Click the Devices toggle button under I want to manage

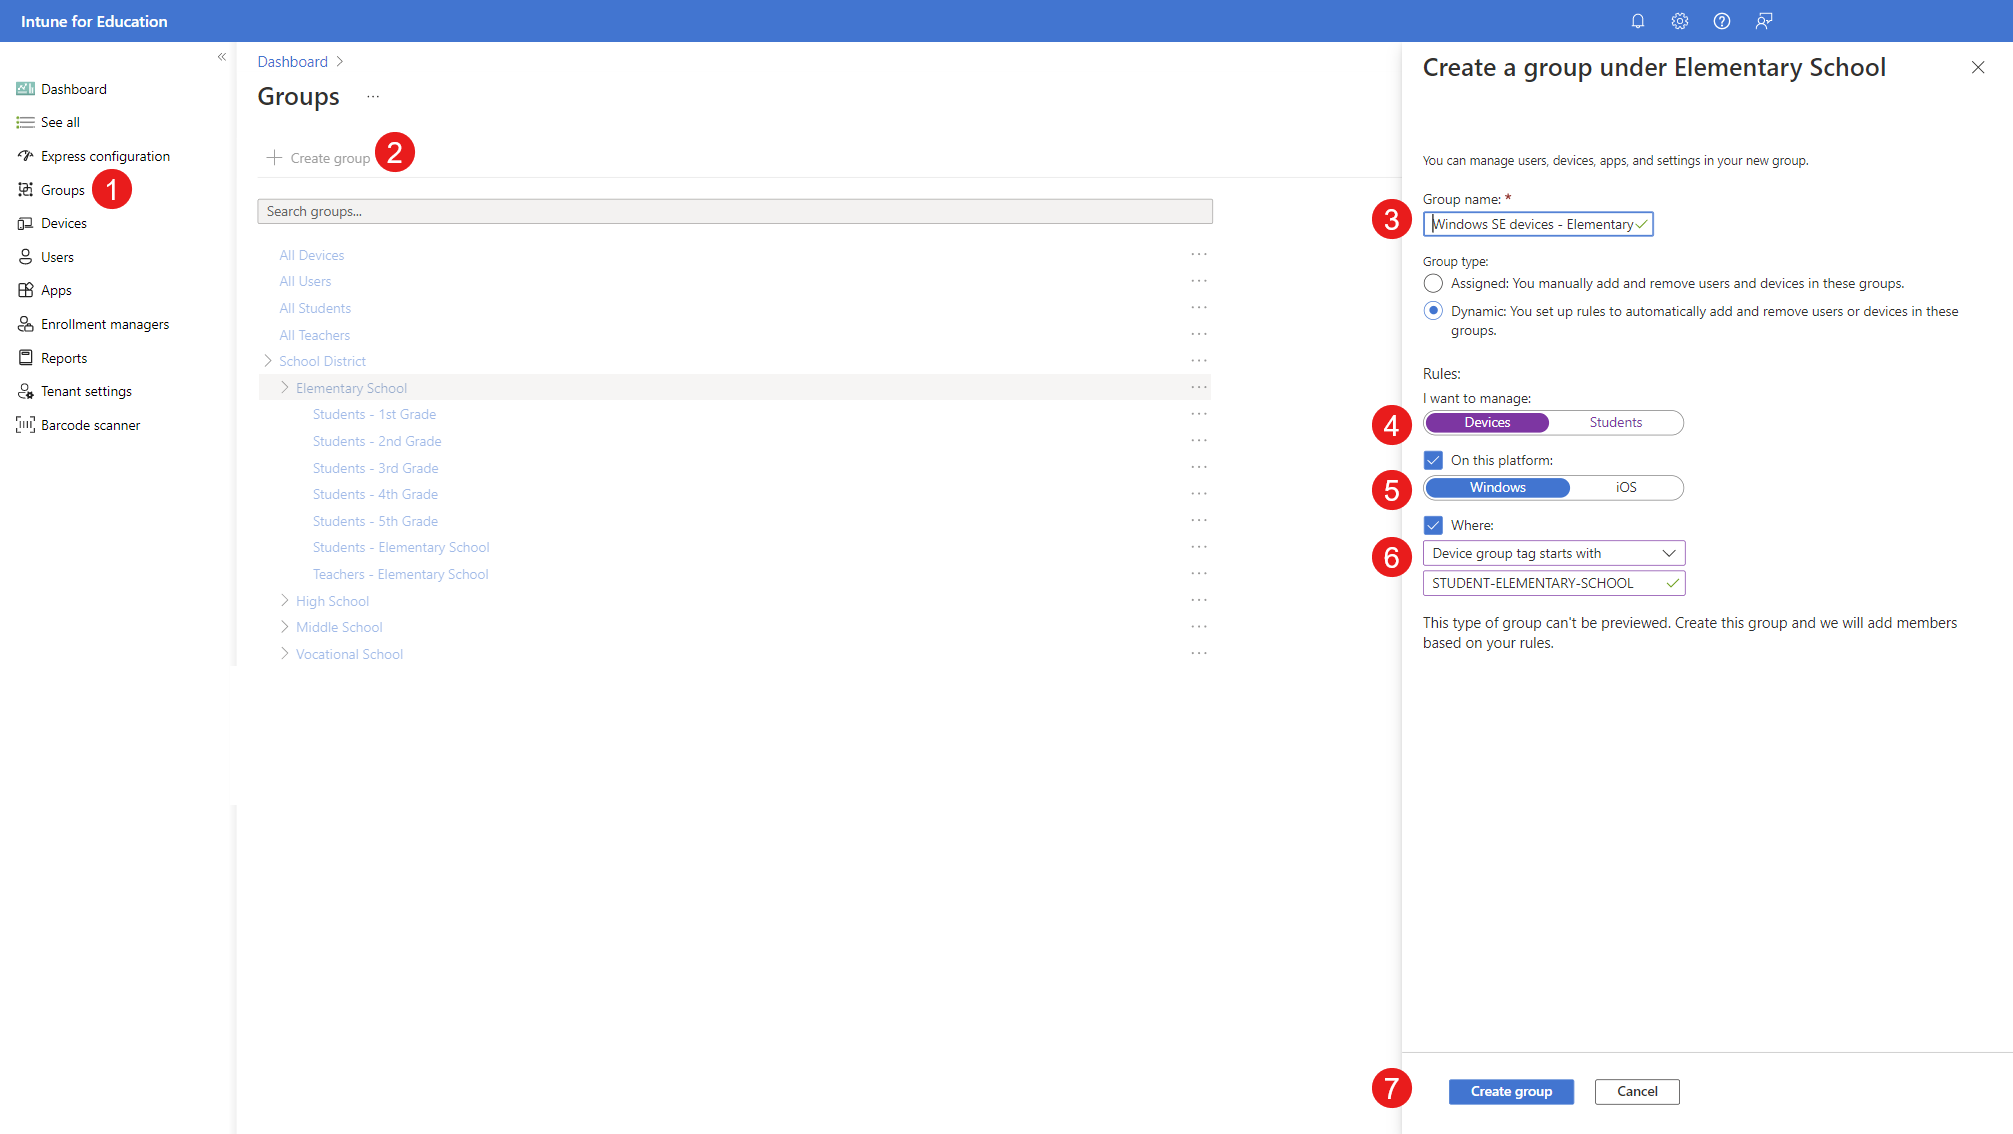[x=1486, y=422]
